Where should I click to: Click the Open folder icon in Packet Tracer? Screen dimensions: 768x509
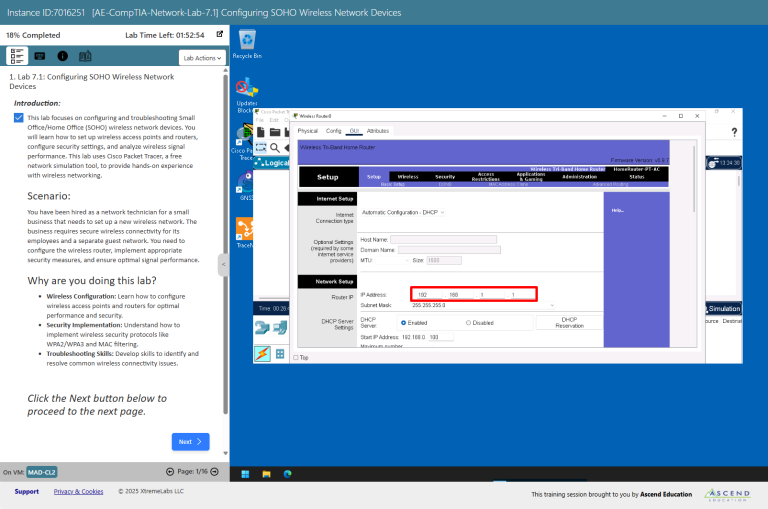point(275,132)
